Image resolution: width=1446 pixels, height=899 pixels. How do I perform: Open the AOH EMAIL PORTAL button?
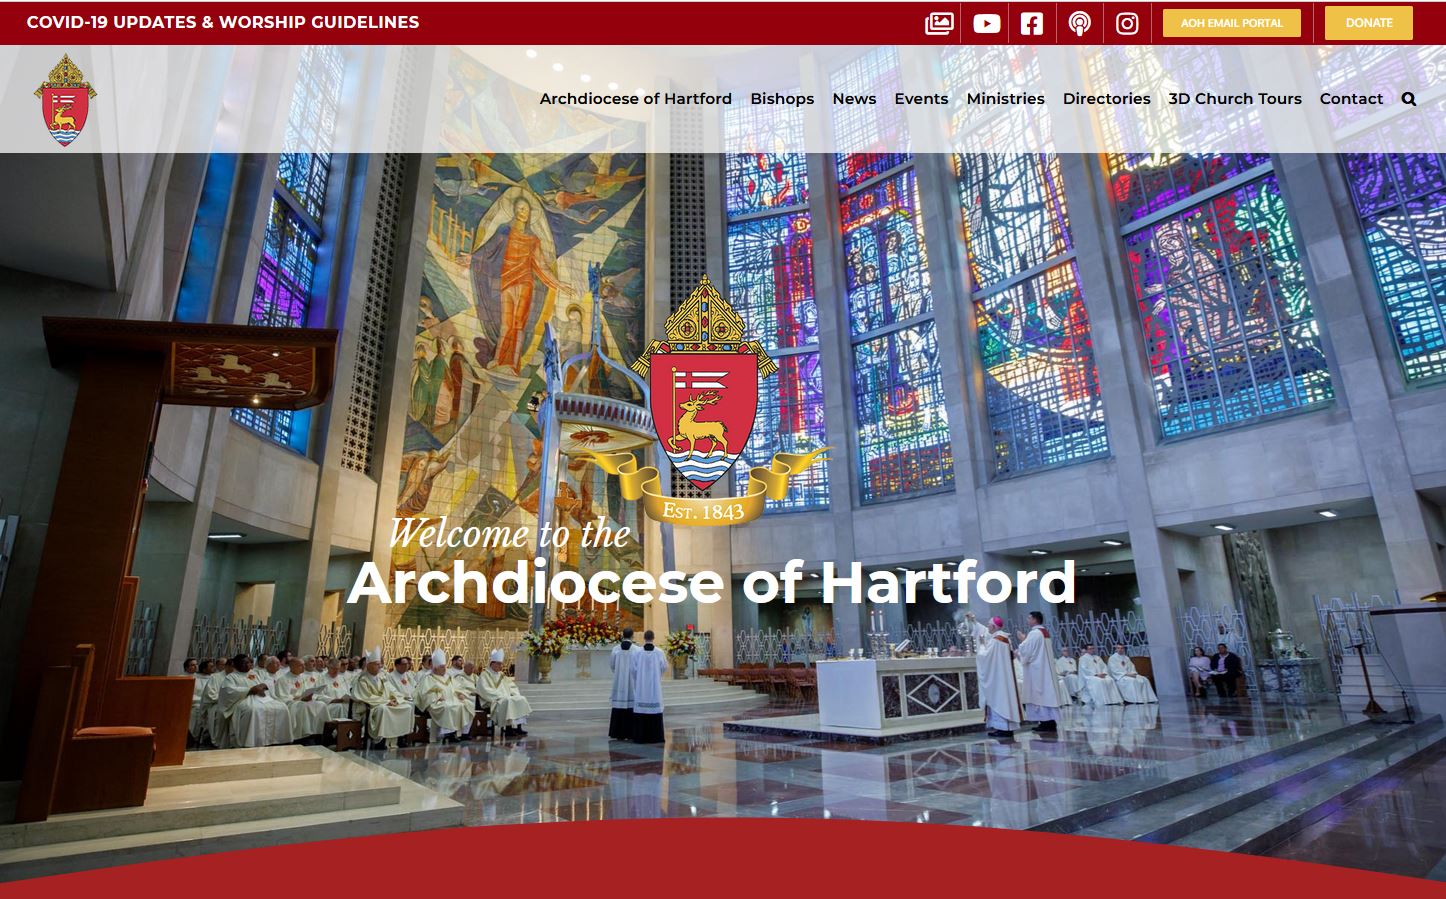point(1231,22)
